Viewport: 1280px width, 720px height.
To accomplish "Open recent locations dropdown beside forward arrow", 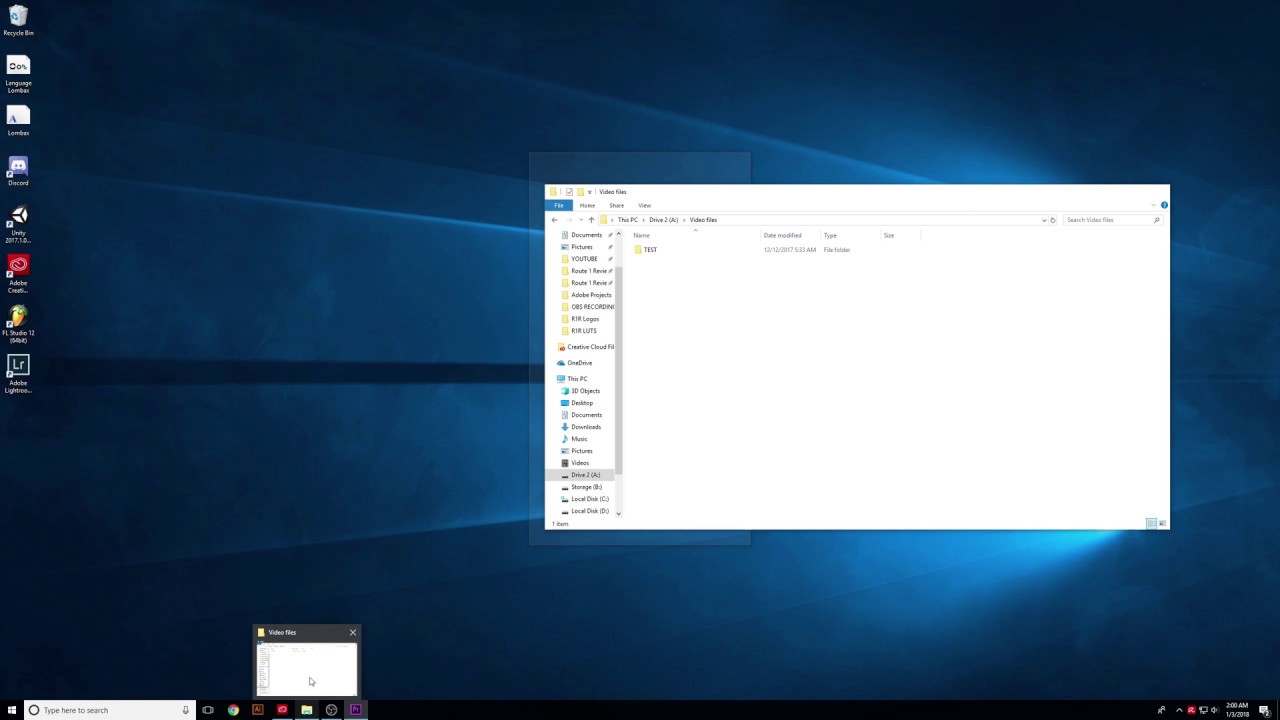I will point(580,220).
